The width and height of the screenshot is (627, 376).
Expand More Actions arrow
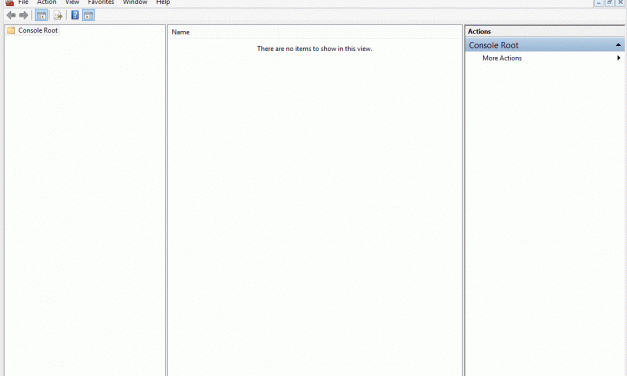pyautogui.click(x=619, y=58)
